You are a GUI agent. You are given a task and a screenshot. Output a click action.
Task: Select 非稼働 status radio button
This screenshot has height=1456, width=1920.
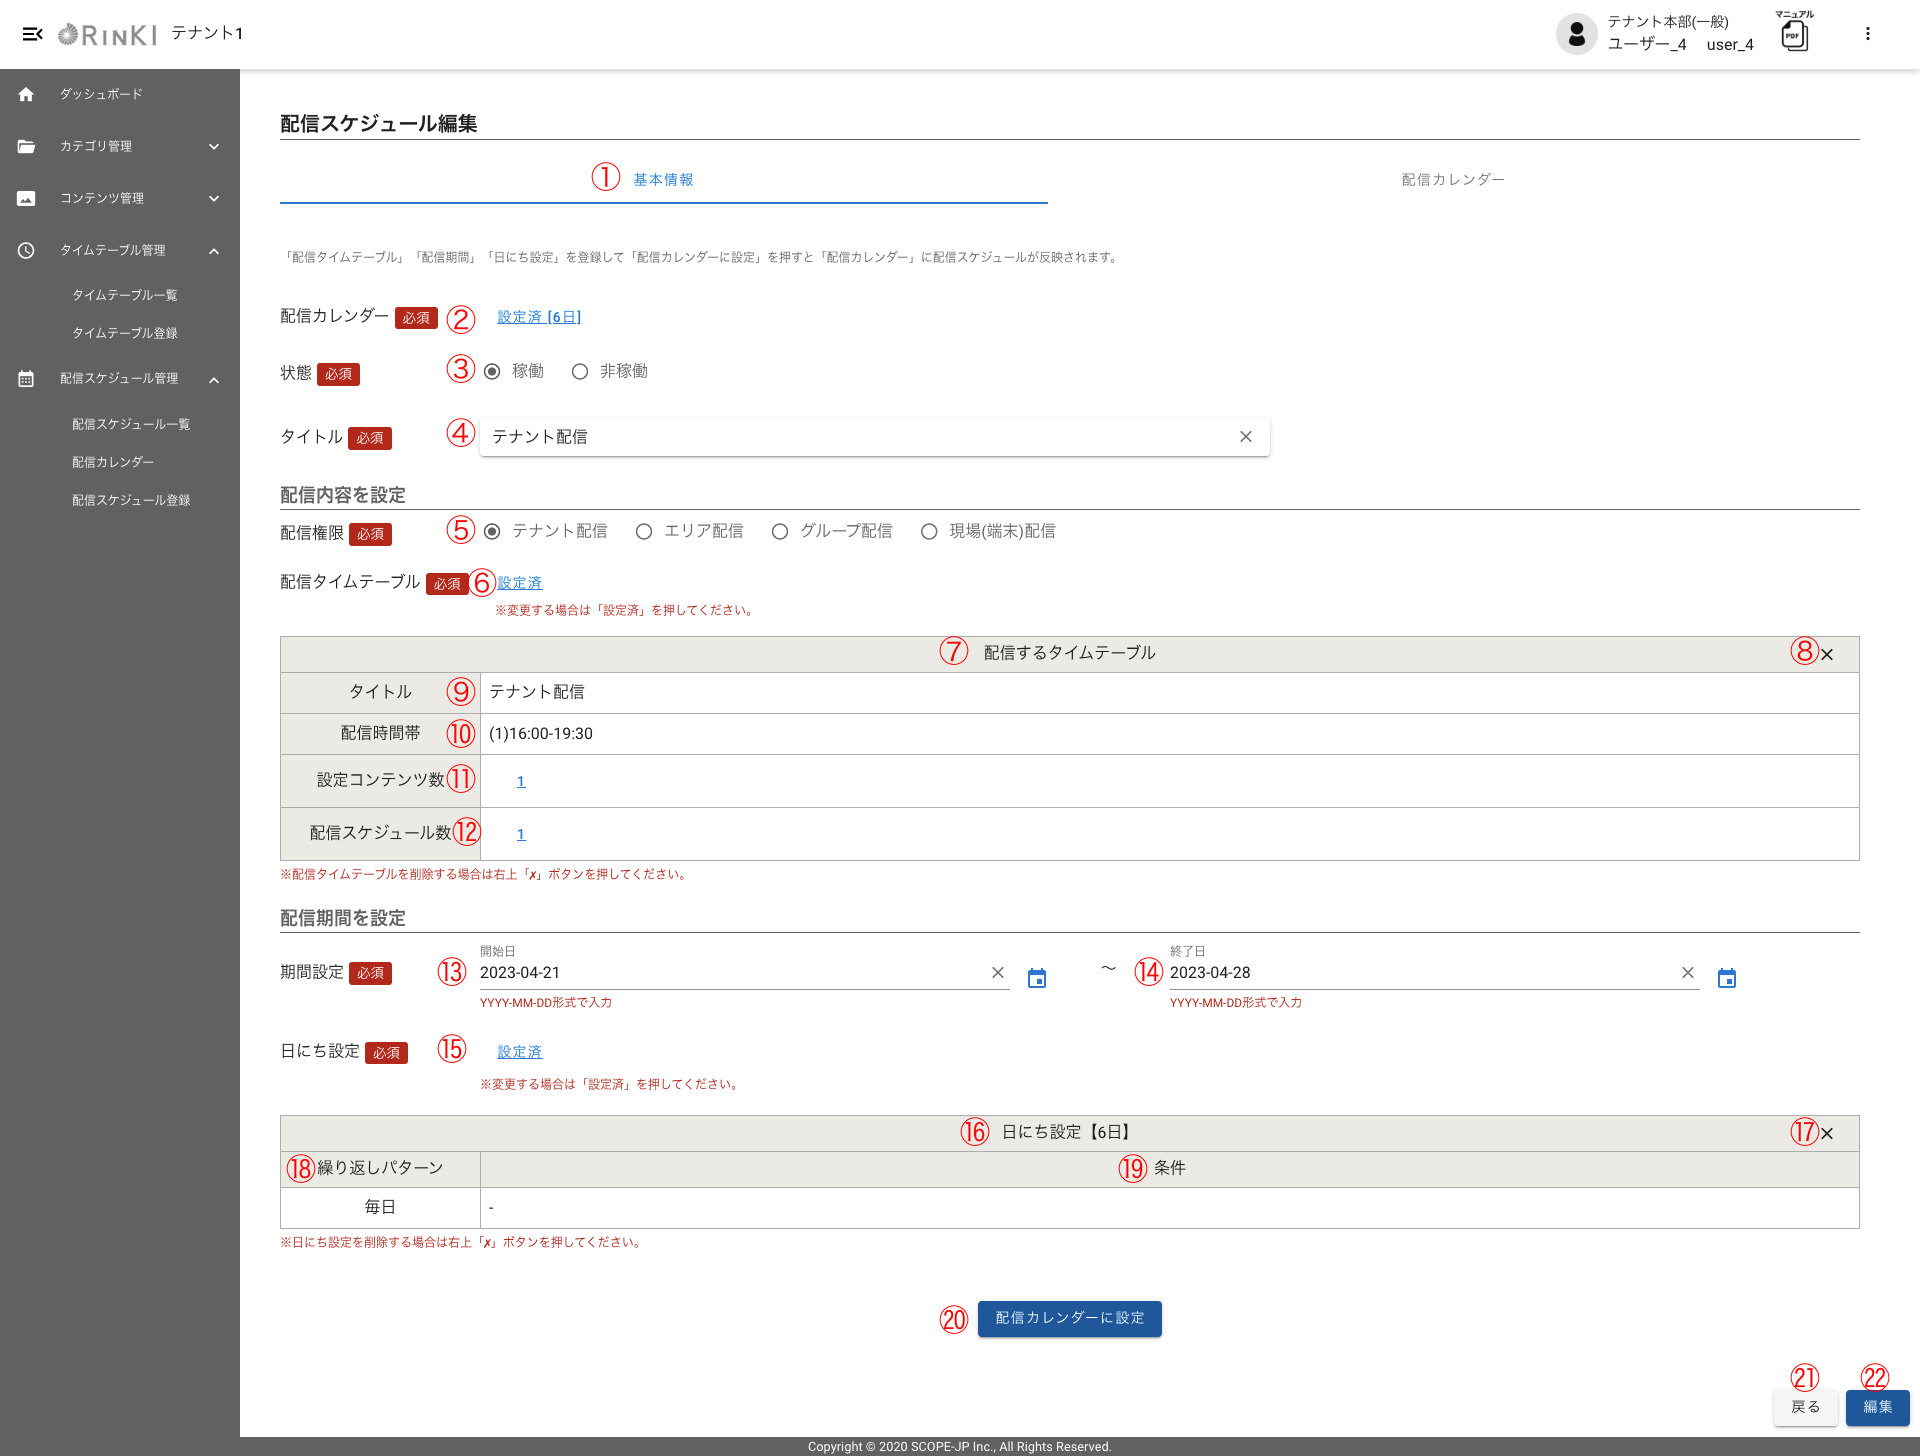(x=580, y=372)
